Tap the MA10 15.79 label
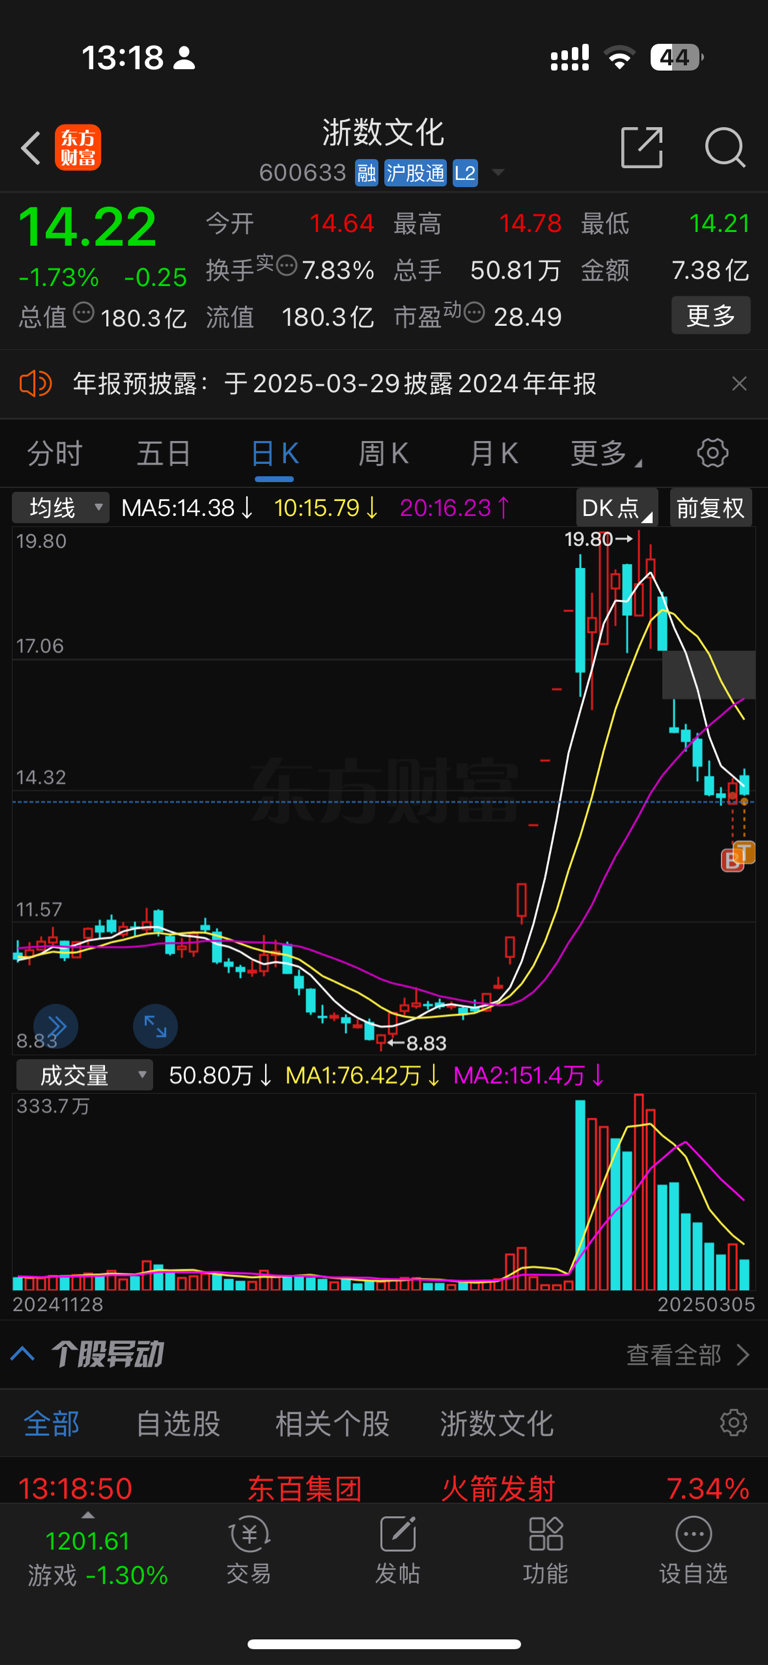The width and height of the screenshot is (769, 1665). (326, 508)
